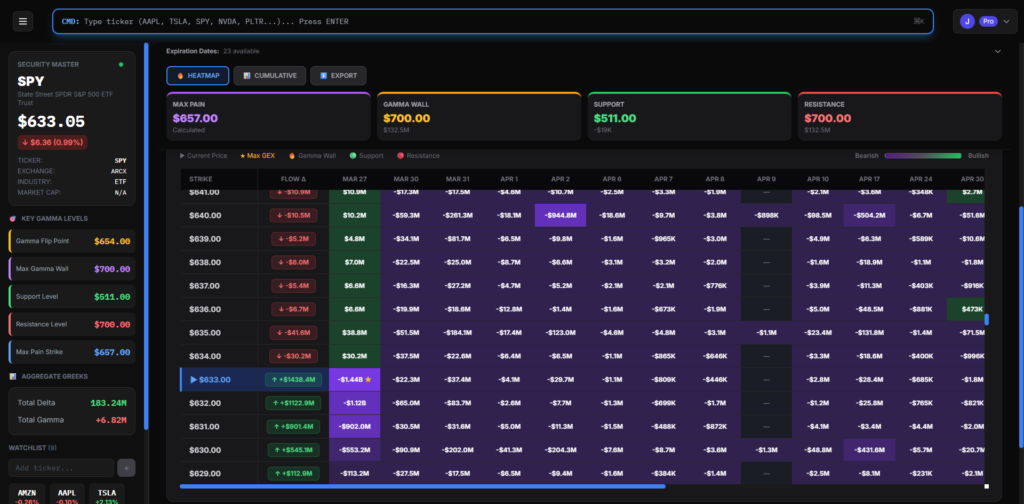The width and height of the screenshot is (1024, 504).
Task: Click the Total Gamma +6.82M value
Action: click(x=111, y=420)
